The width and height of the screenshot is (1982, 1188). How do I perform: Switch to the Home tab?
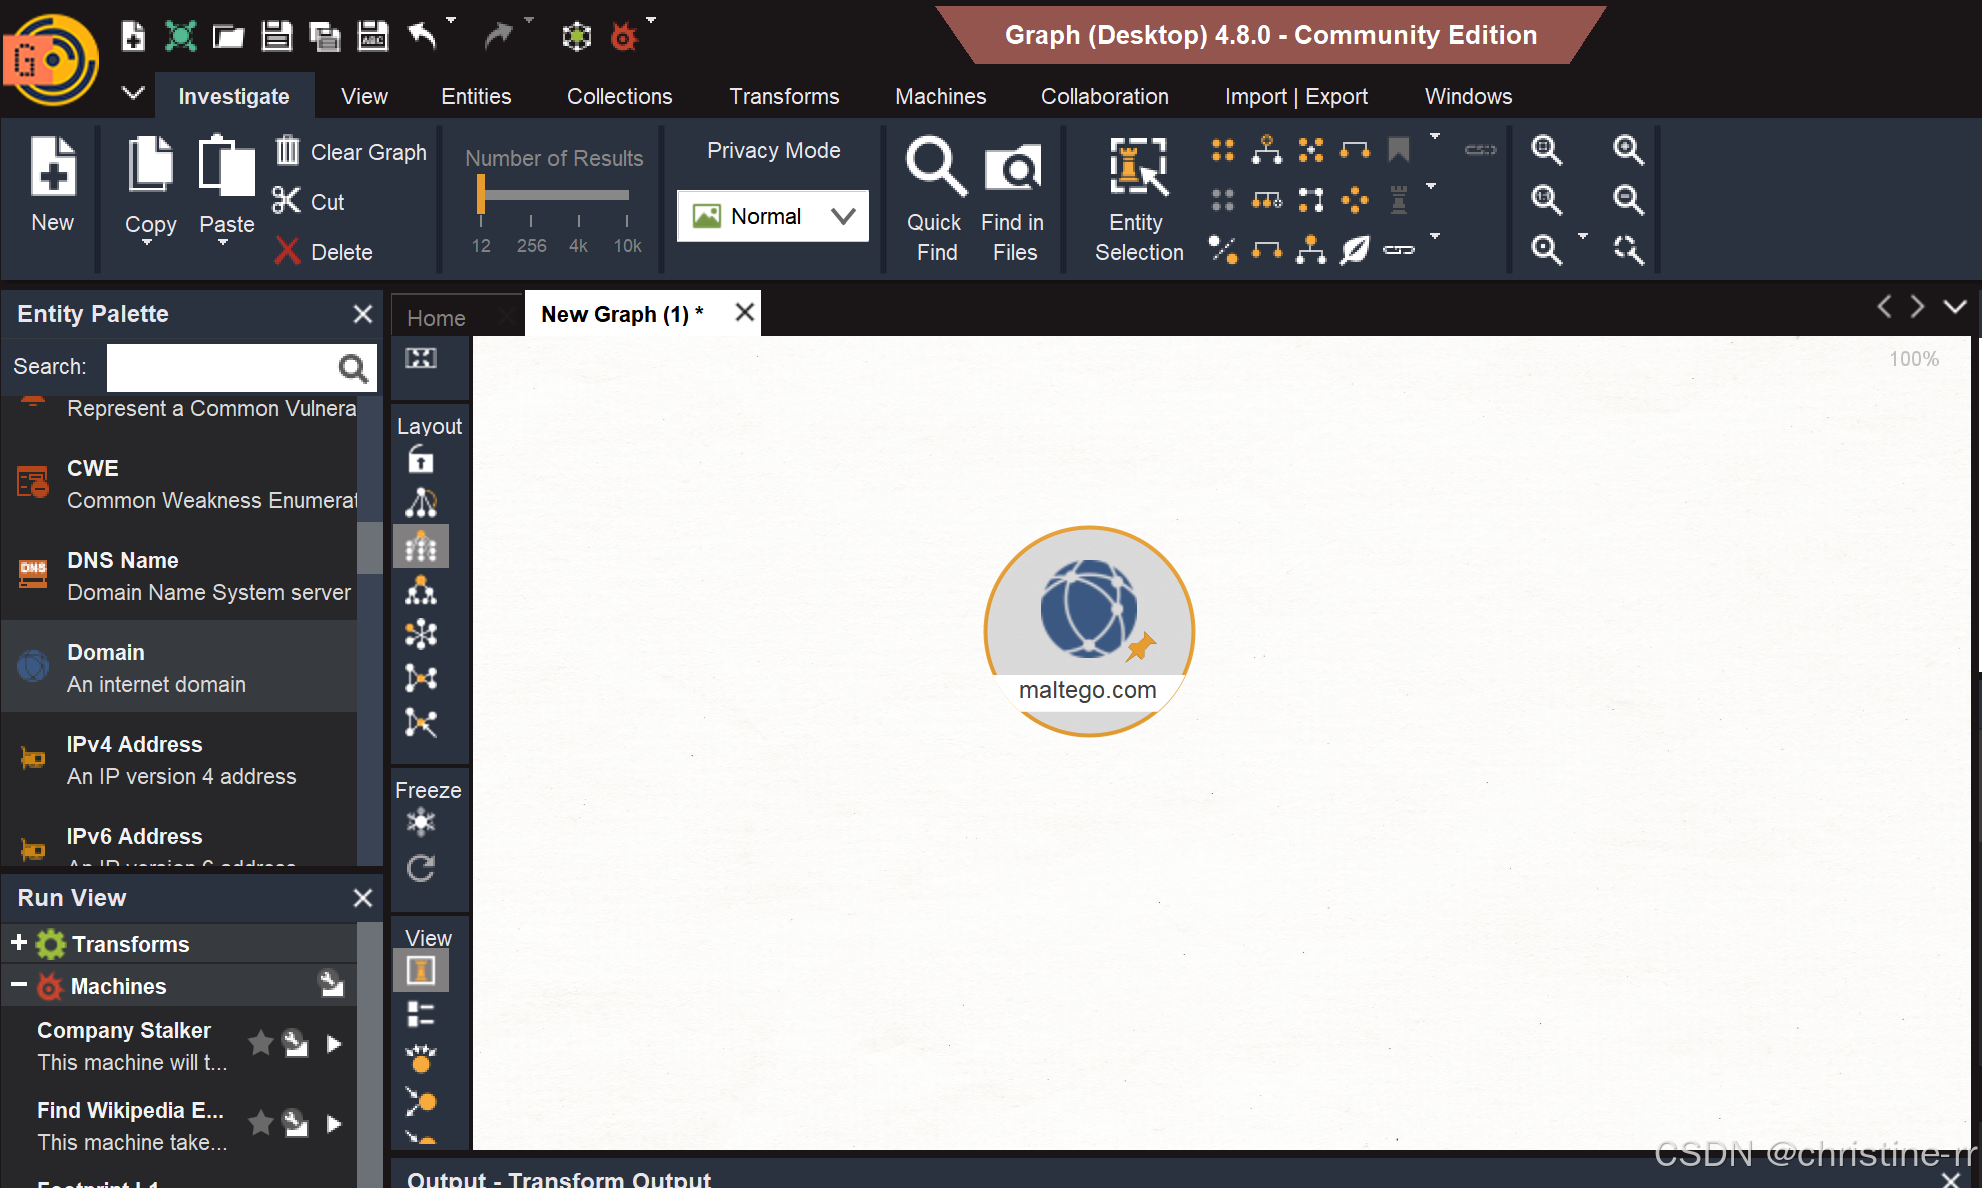point(436,317)
